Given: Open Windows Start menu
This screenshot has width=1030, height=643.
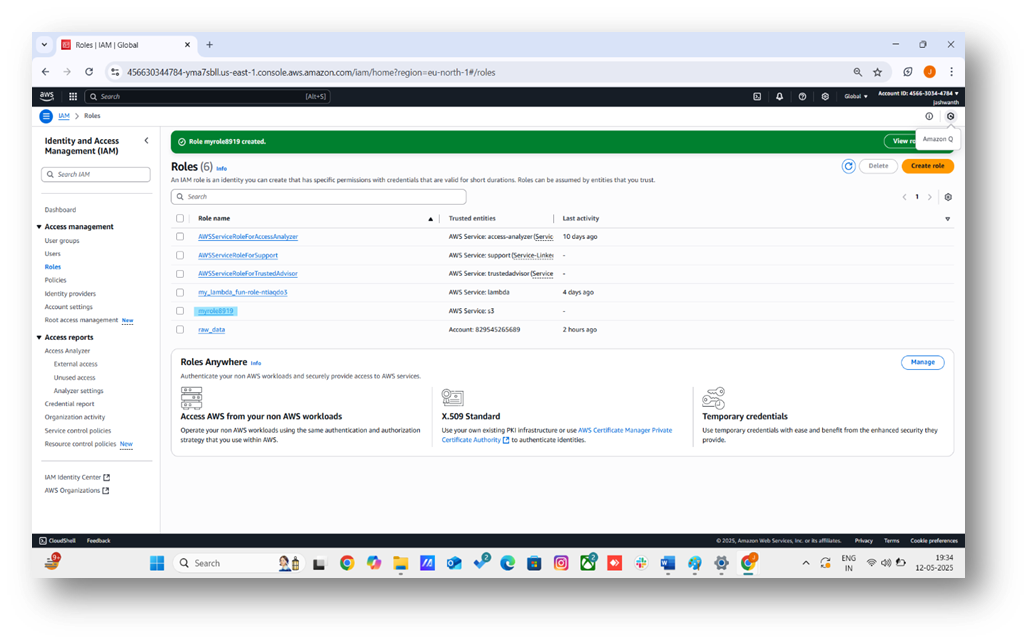Looking at the screenshot, I should point(157,564).
